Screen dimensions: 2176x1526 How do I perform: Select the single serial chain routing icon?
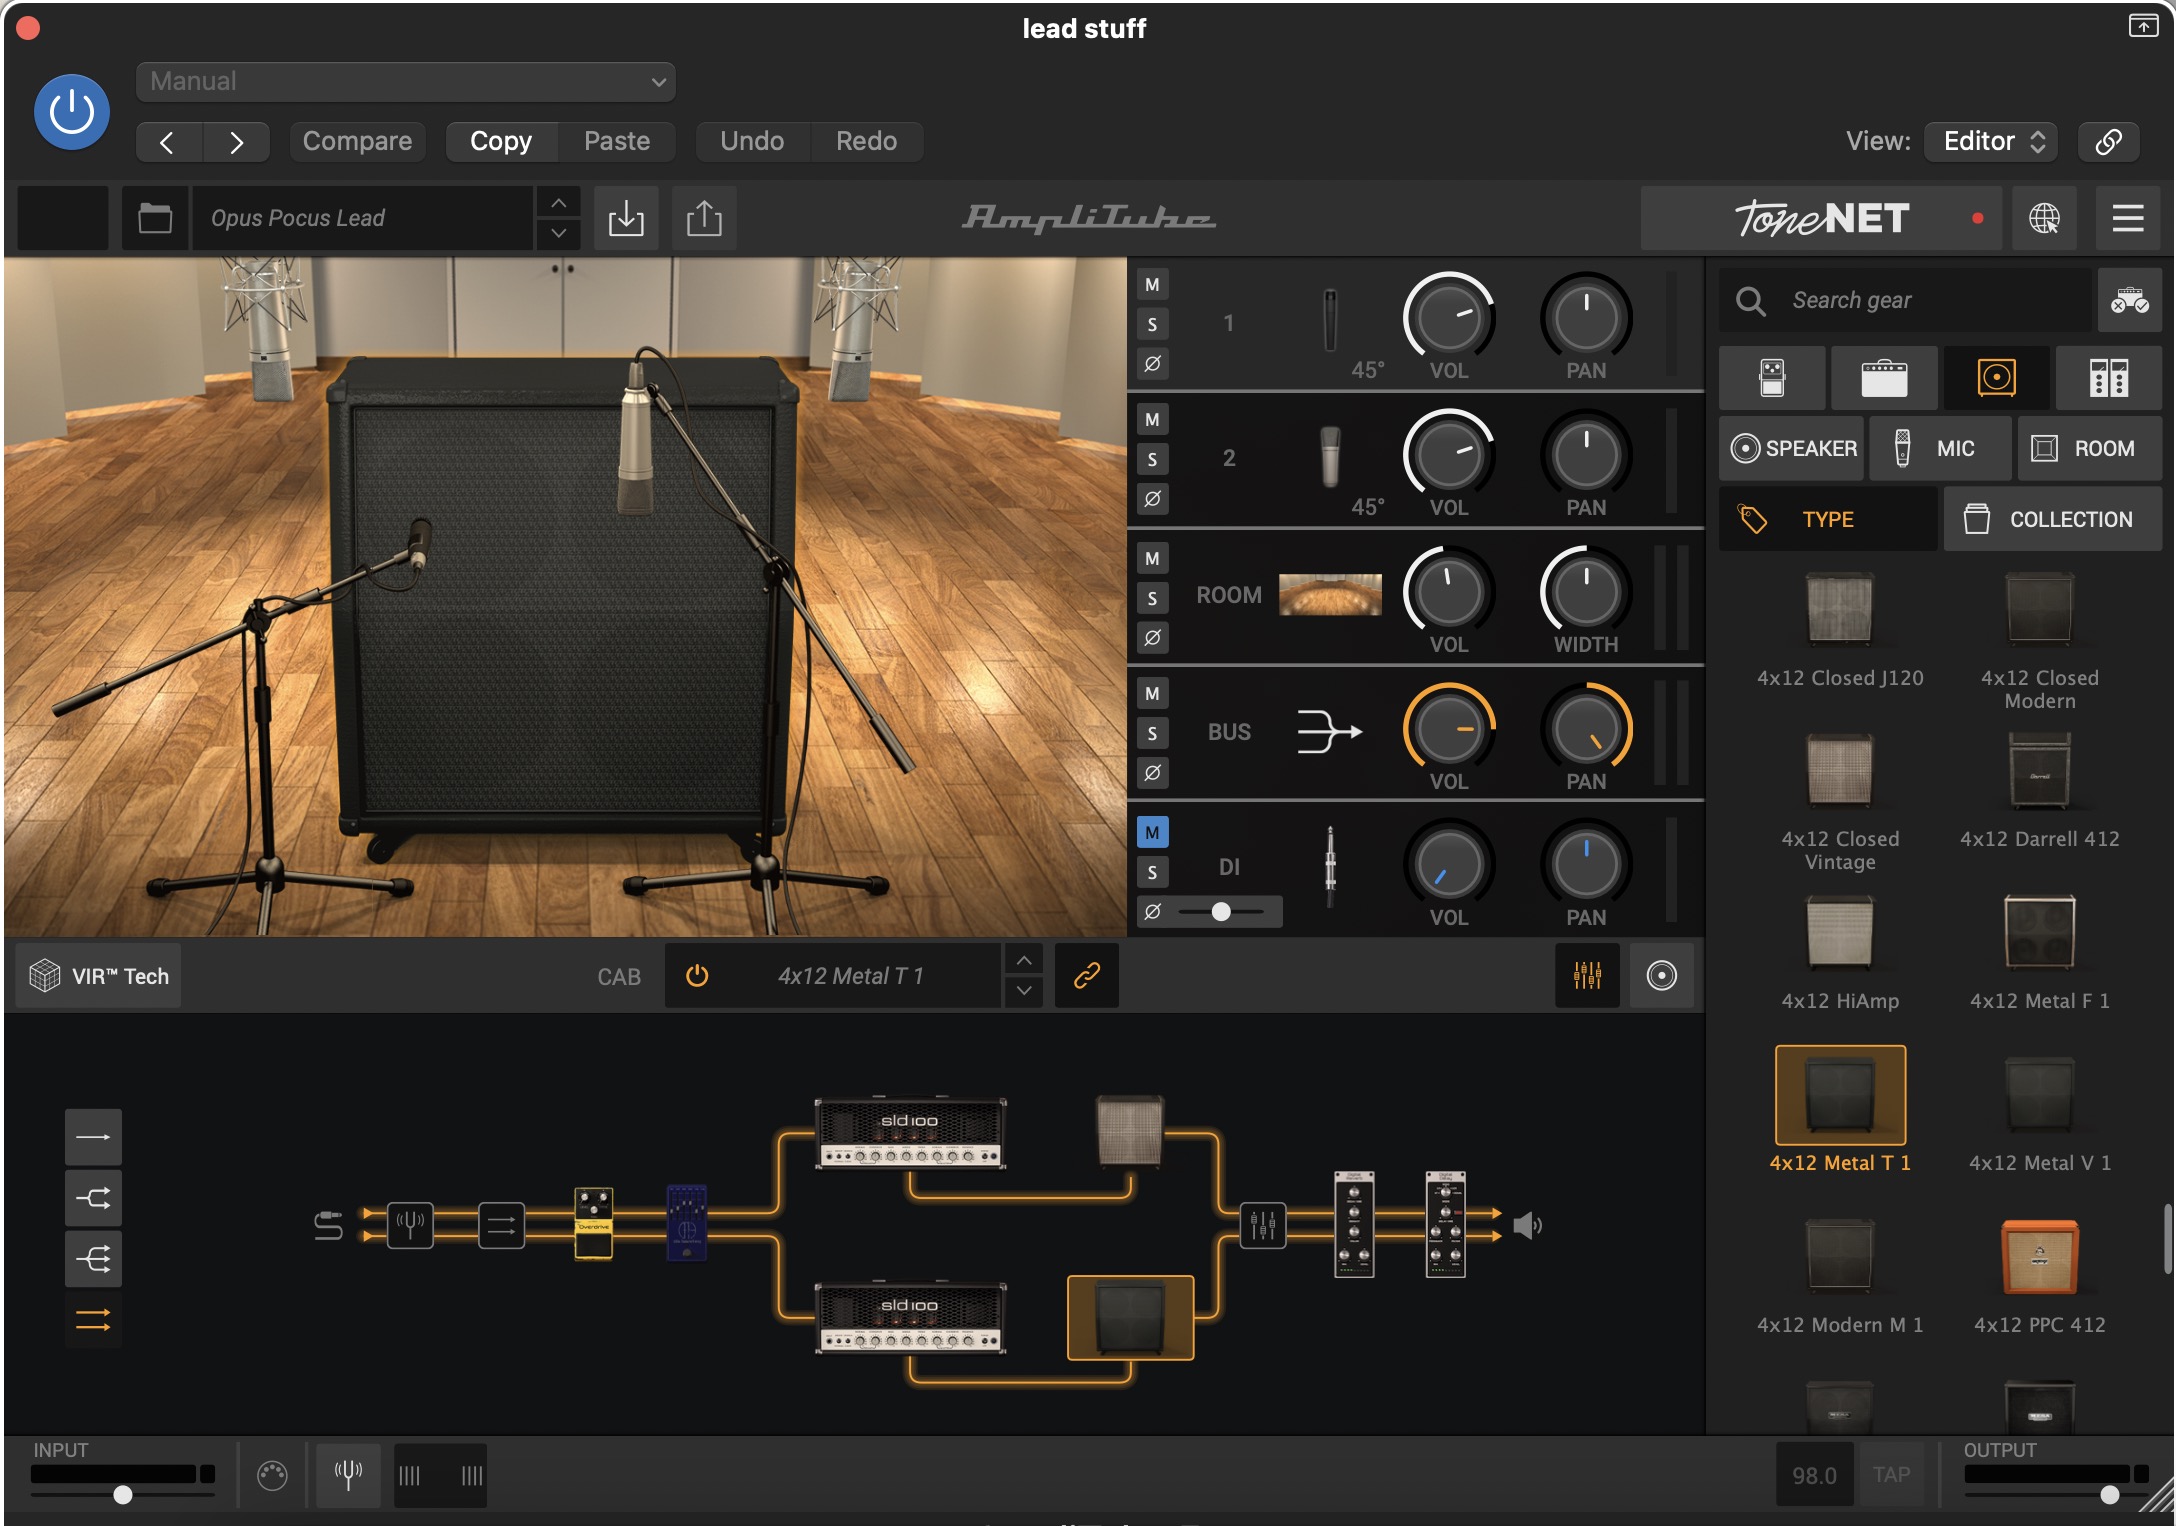tap(93, 1137)
